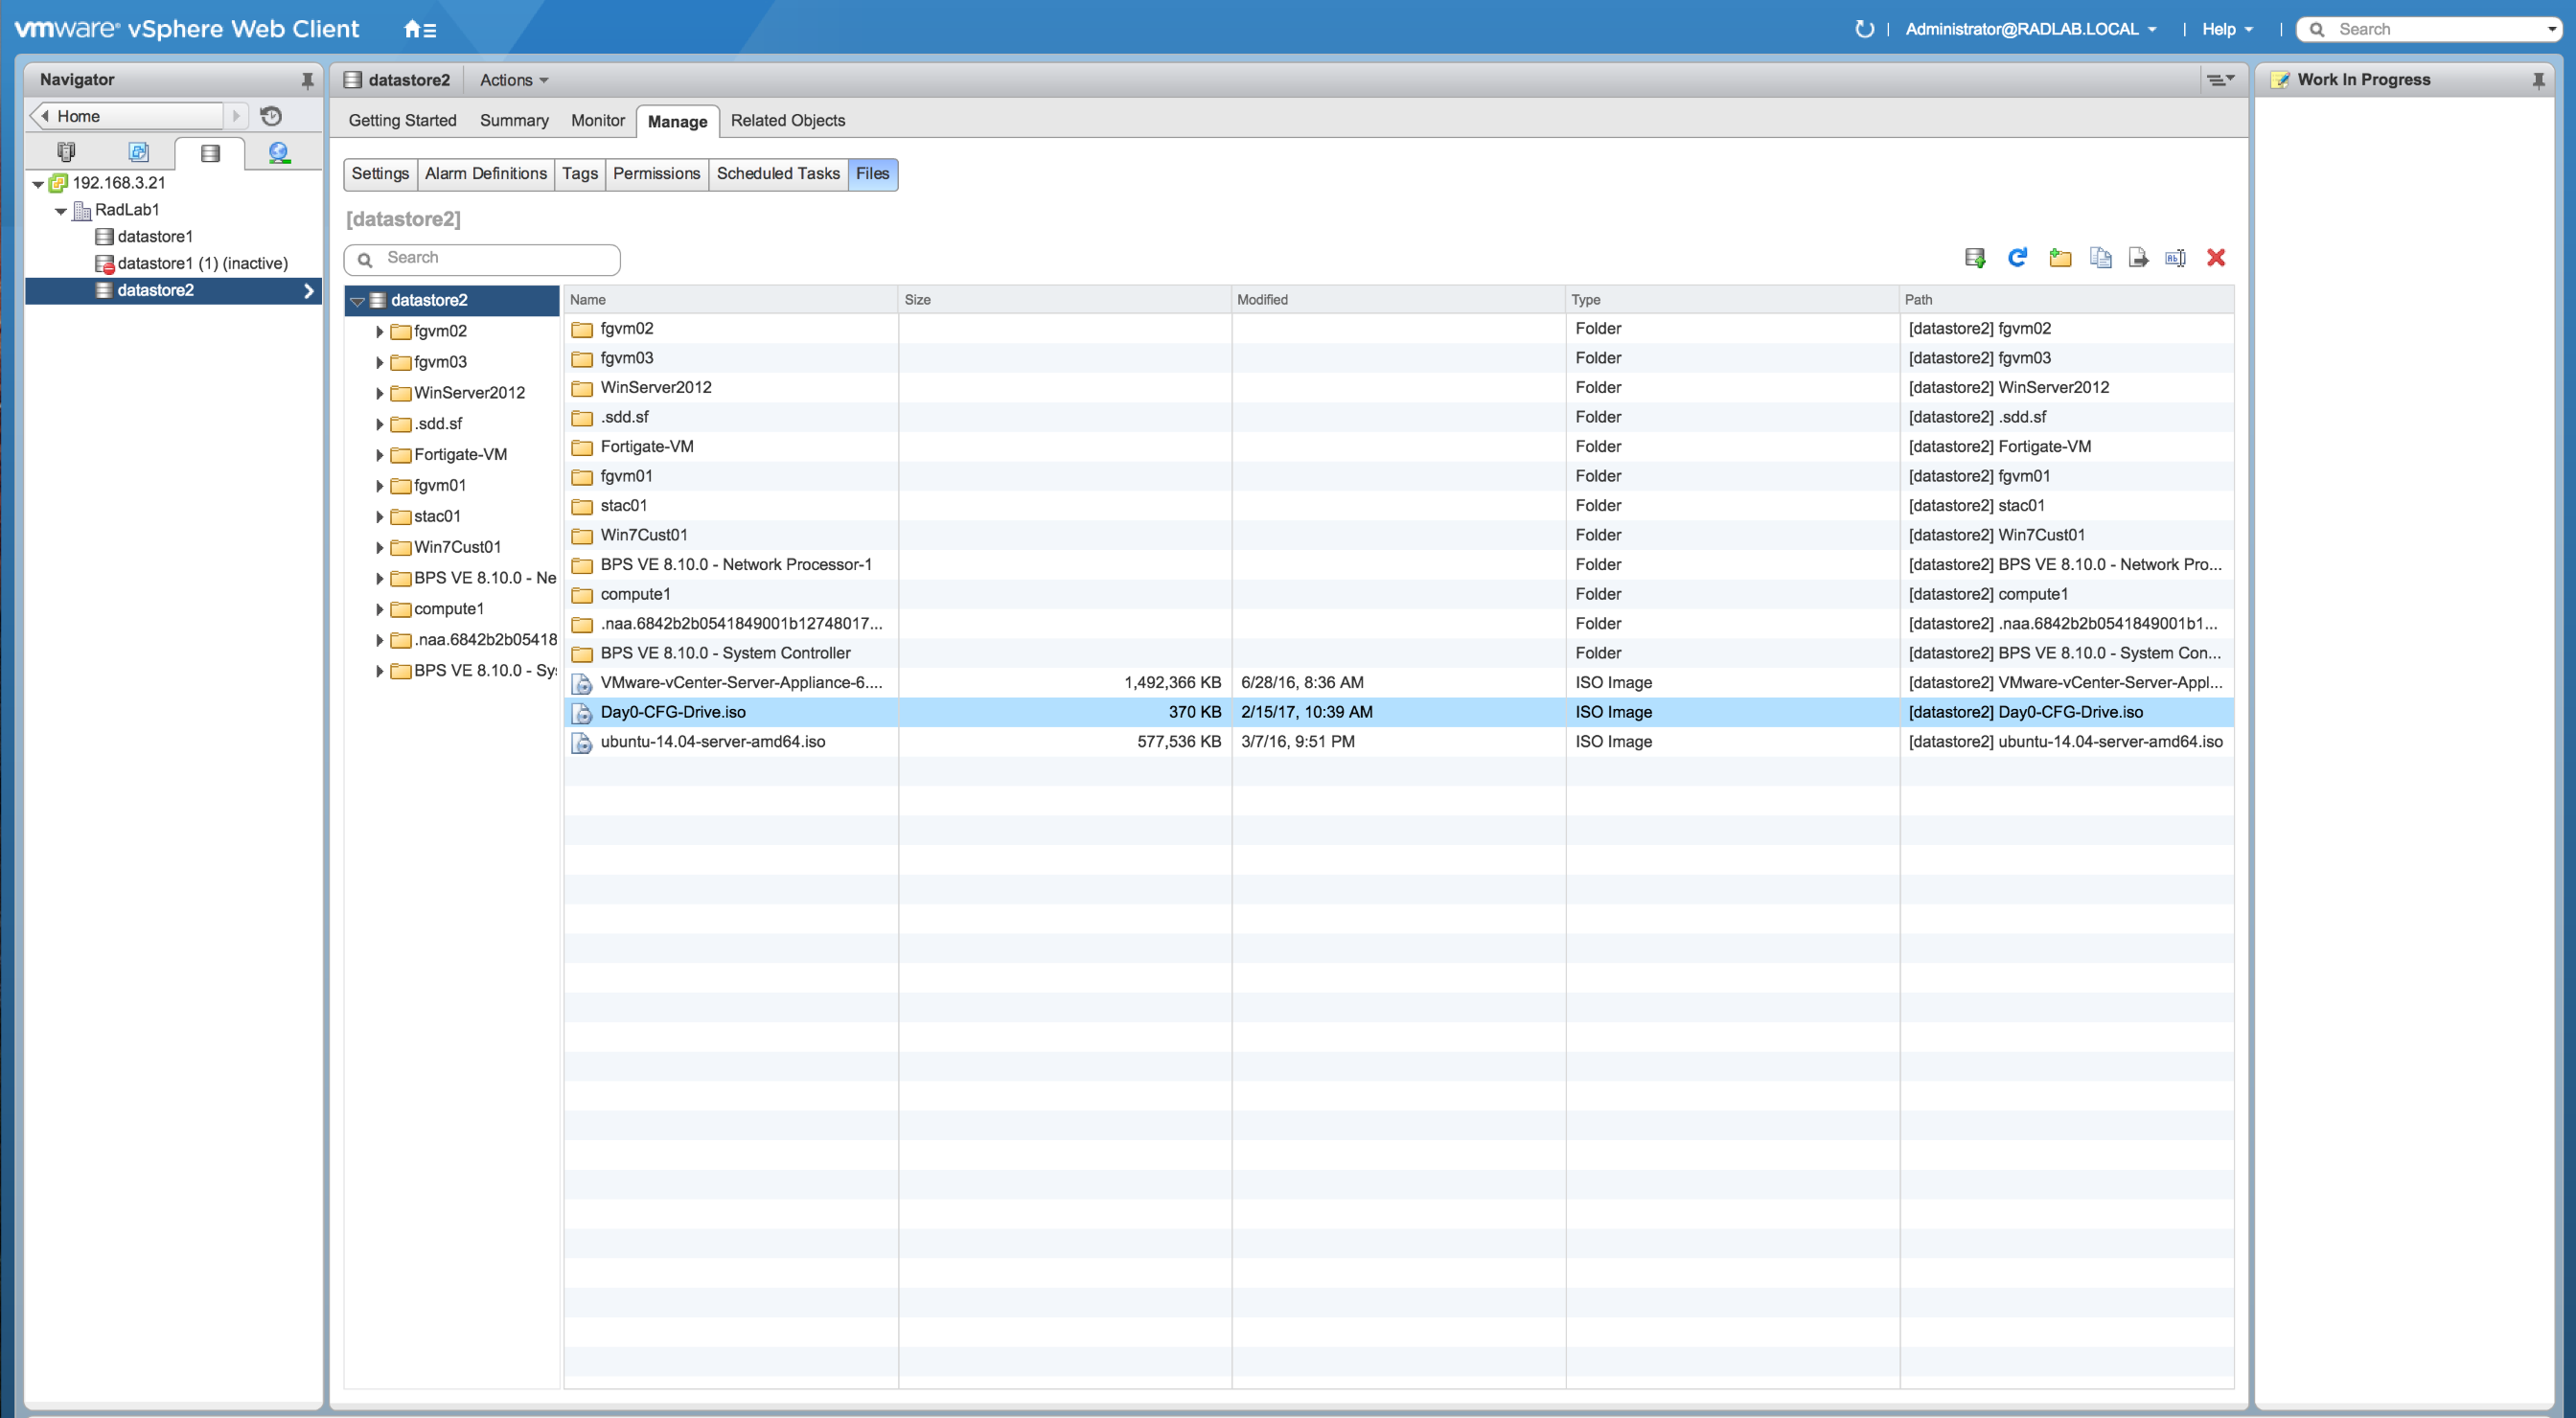Screen dimensions: 2576x1418
Task: Open the Administrator@RADLAB.LOCAL user menu
Action: [x=2030, y=29]
